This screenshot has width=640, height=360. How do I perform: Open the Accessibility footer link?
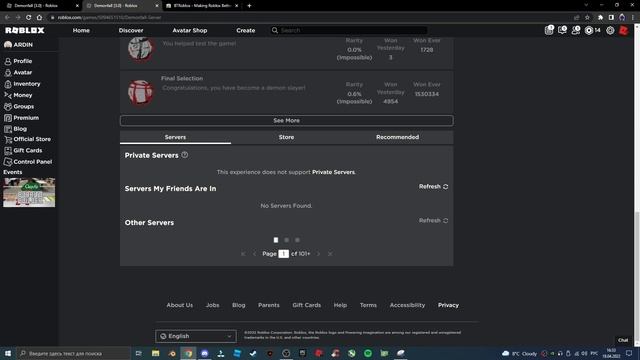407,305
